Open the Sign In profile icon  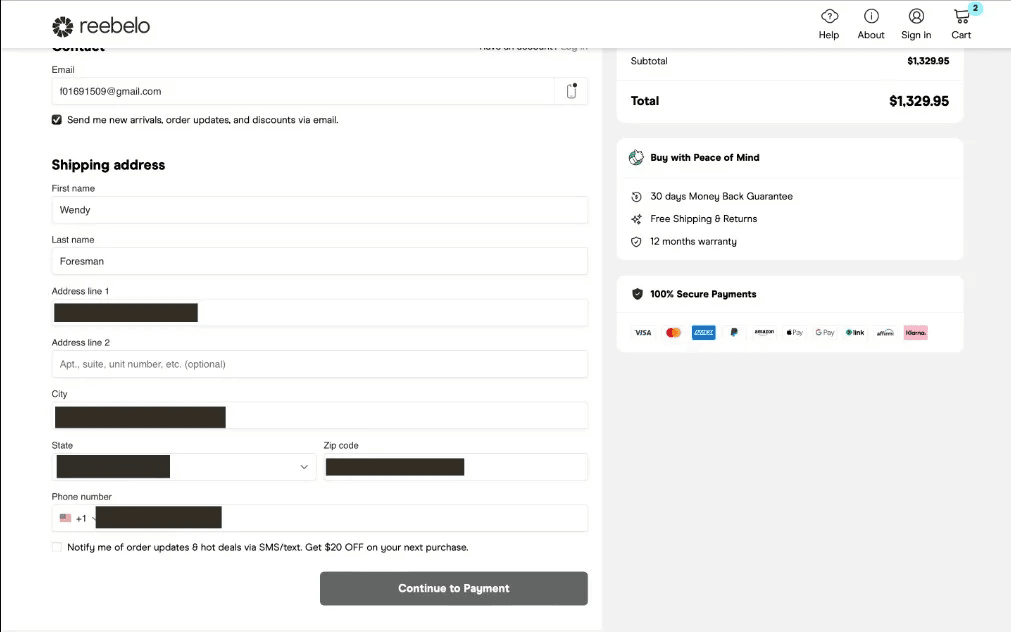click(x=916, y=16)
